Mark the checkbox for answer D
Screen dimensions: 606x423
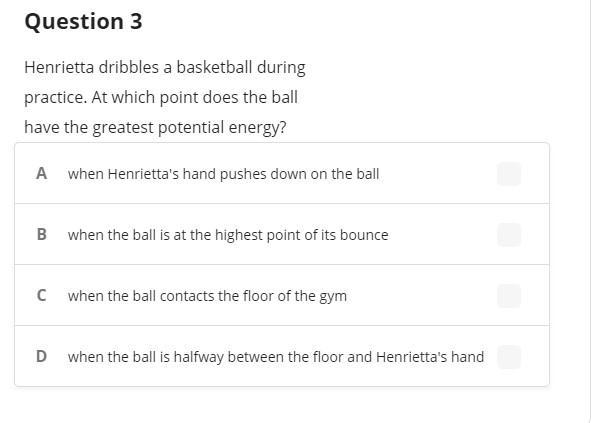pos(509,357)
